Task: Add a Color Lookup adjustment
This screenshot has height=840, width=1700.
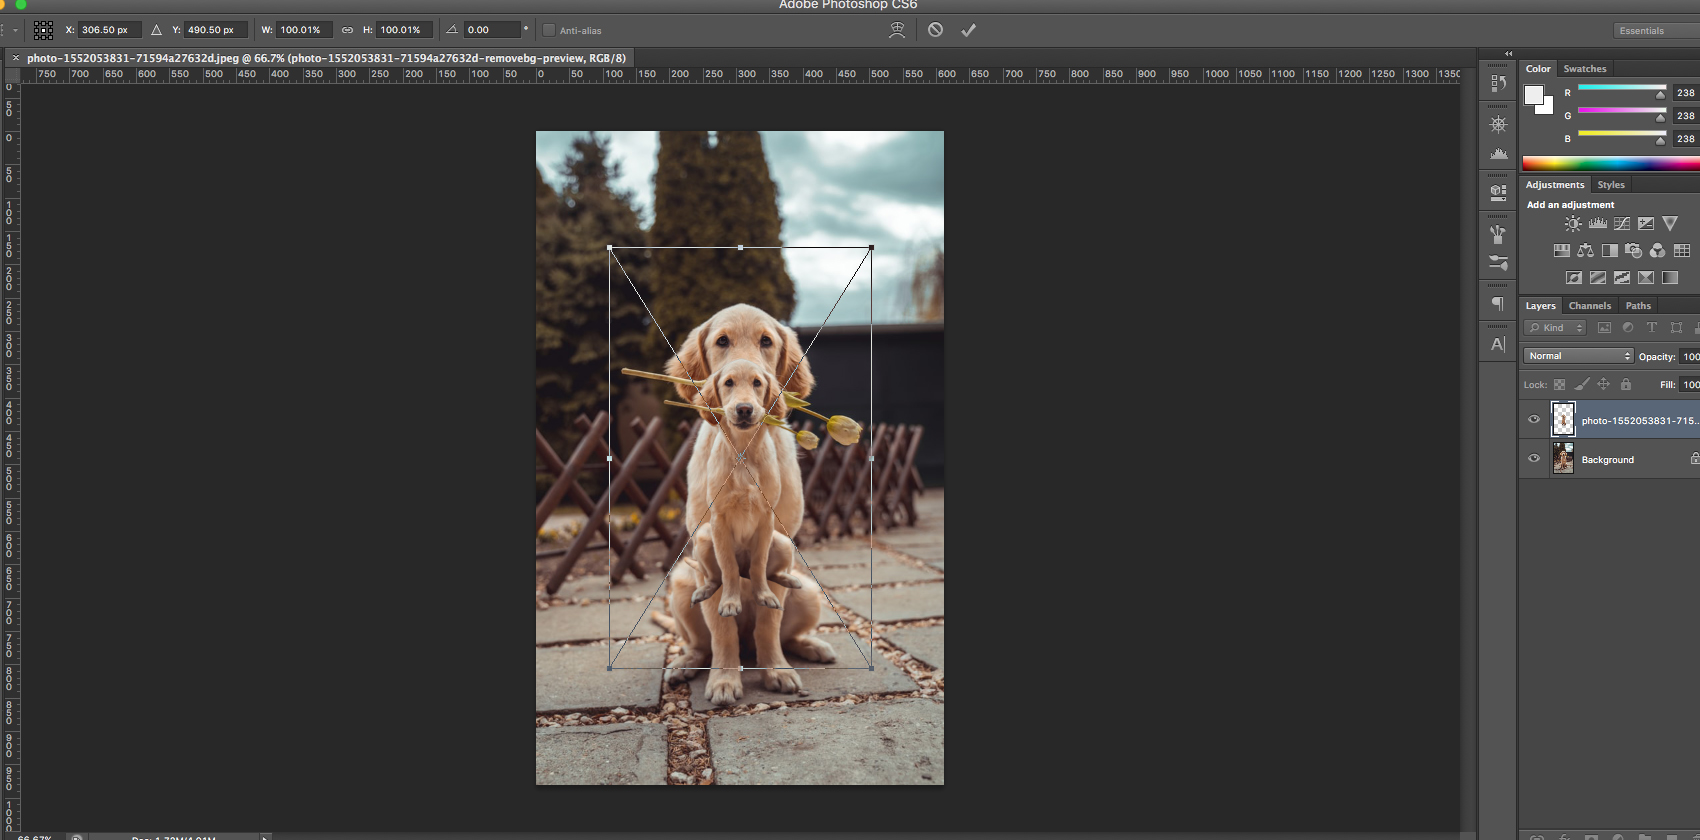Action: click(x=1682, y=251)
